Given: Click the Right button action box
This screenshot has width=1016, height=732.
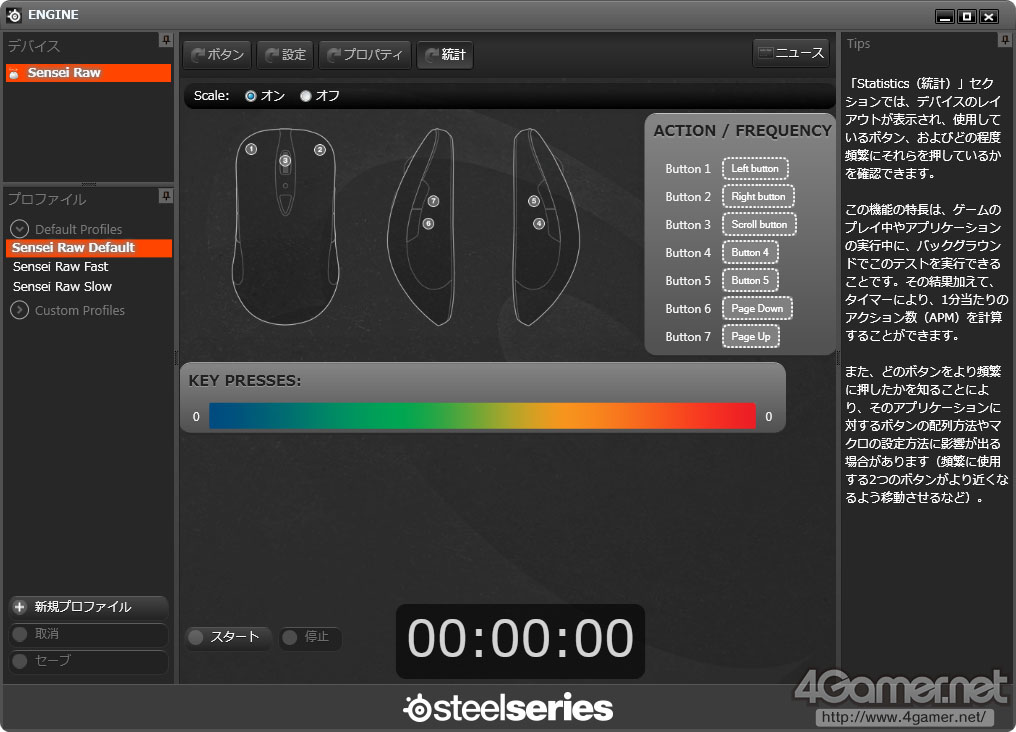Looking at the screenshot, I should [758, 196].
